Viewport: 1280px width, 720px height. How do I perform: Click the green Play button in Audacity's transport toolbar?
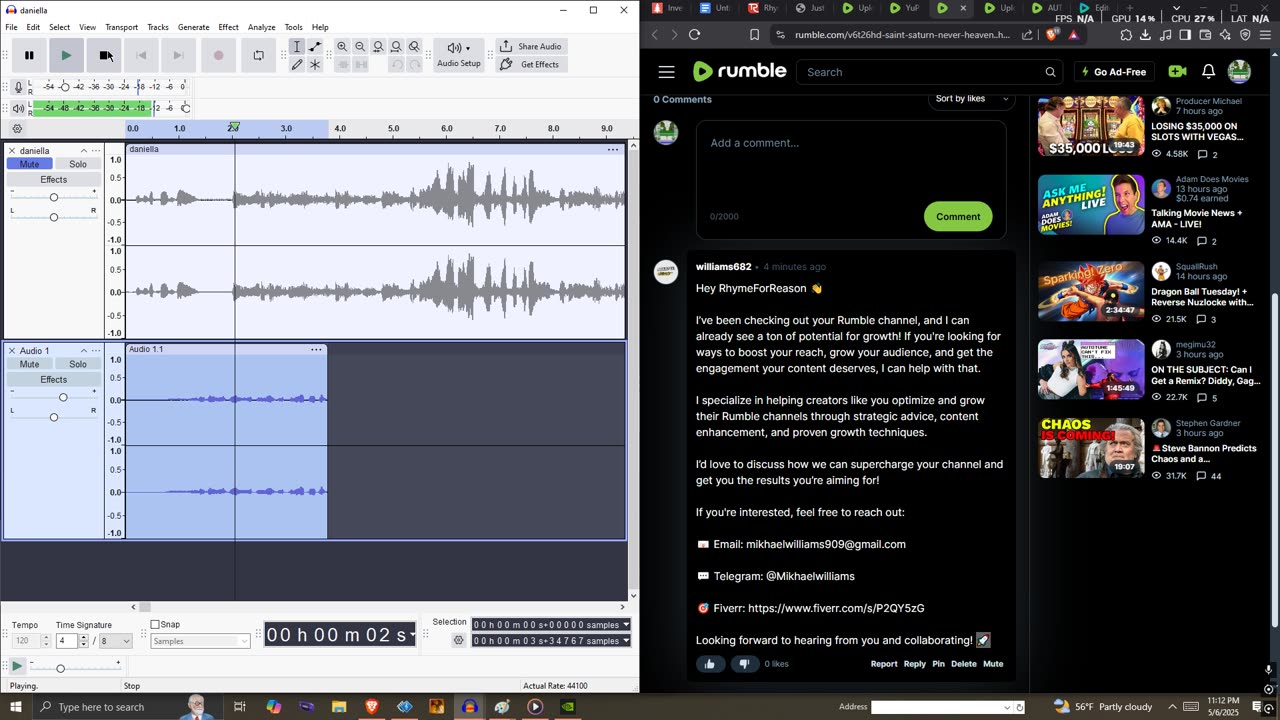(x=66, y=55)
